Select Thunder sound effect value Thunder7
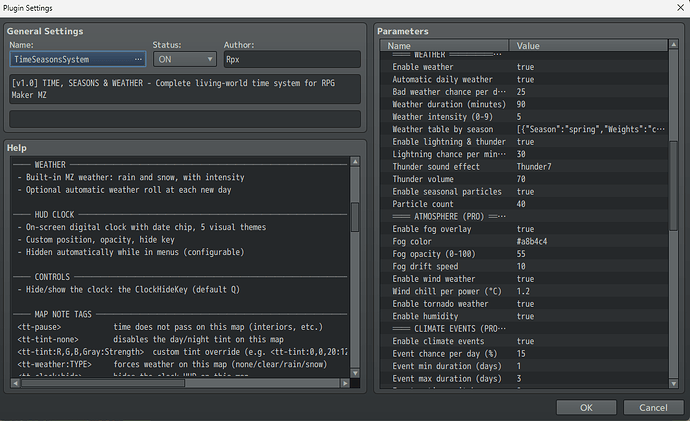 (x=534, y=167)
